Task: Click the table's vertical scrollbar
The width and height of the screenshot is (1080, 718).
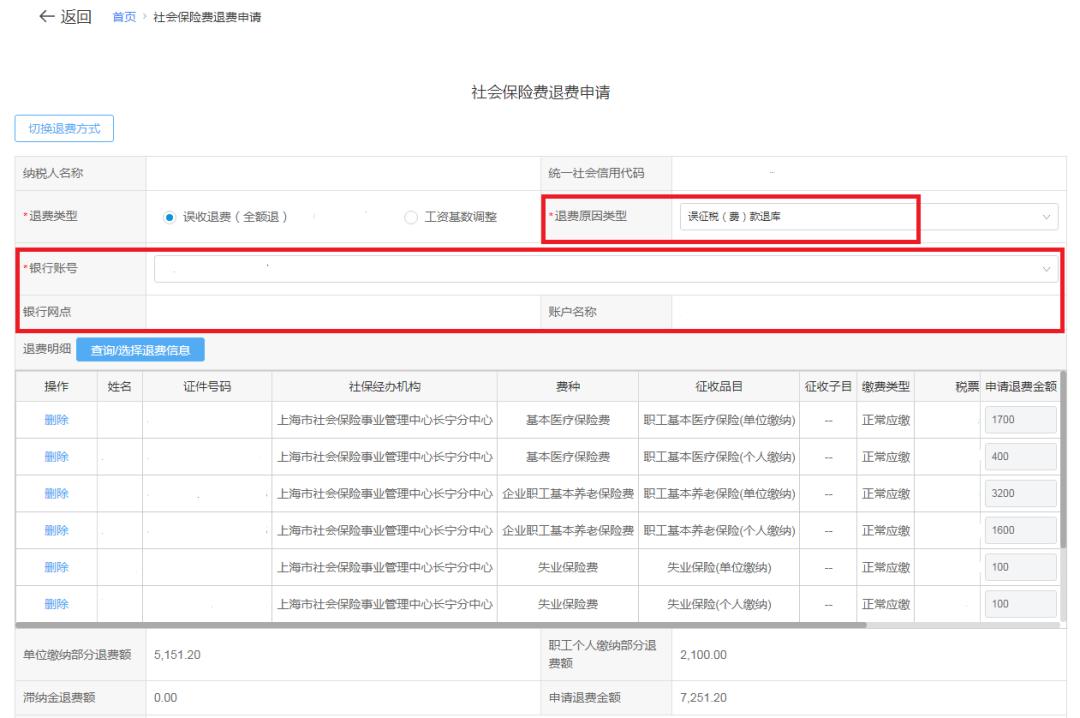Action: (x=1063, y=460)
